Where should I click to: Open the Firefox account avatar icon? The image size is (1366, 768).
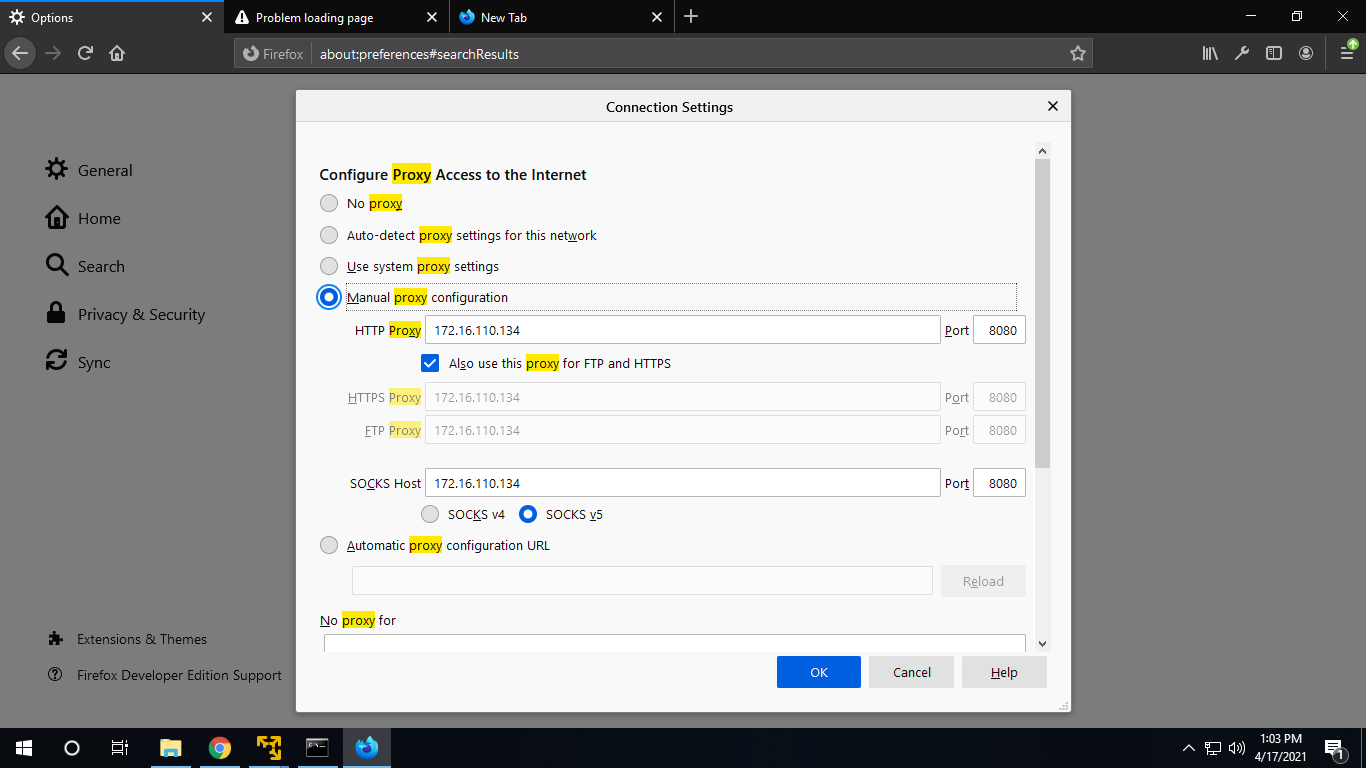(x=1306, y=54)
